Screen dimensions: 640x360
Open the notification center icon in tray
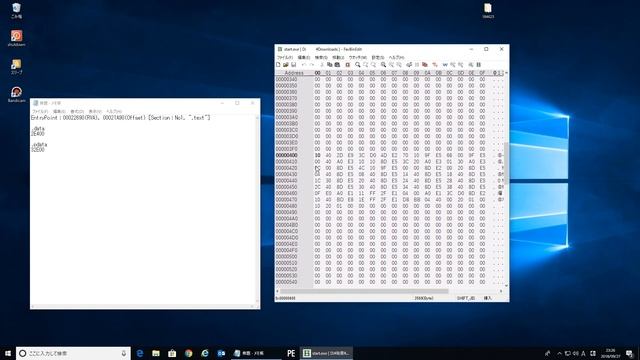[x=629, y=353]
